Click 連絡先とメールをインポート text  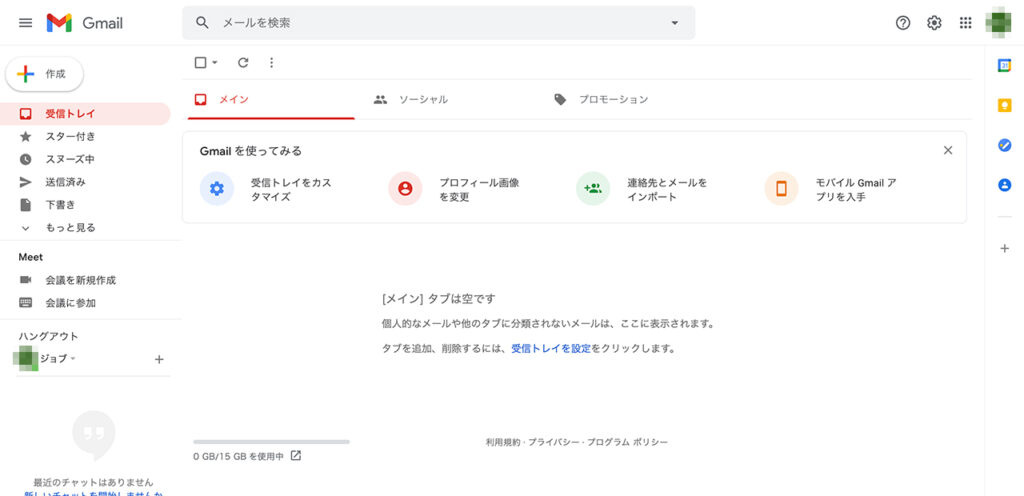coord(667,190)
